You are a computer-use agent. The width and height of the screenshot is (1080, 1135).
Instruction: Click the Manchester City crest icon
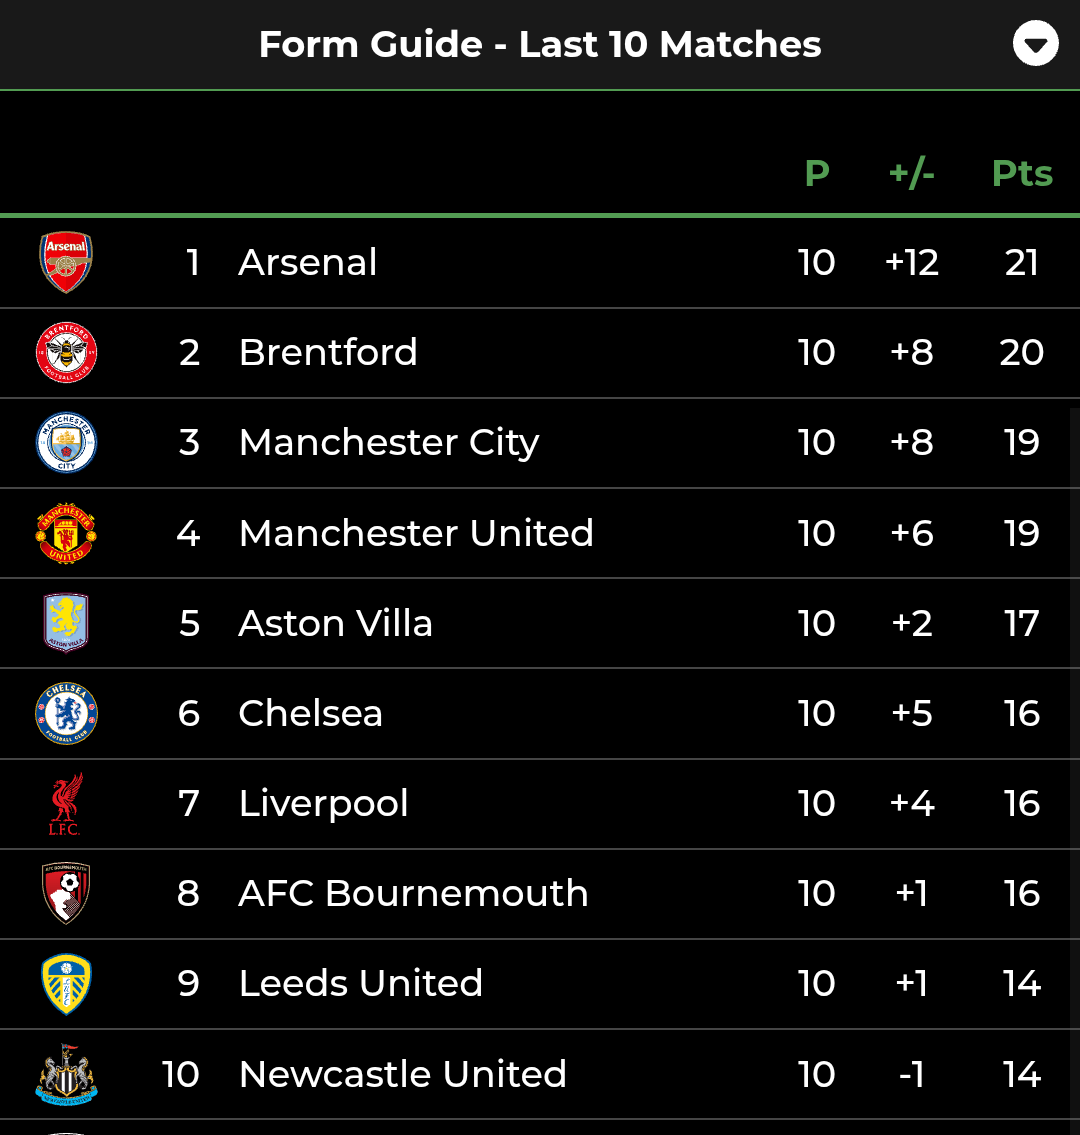[x=66, y=443]
